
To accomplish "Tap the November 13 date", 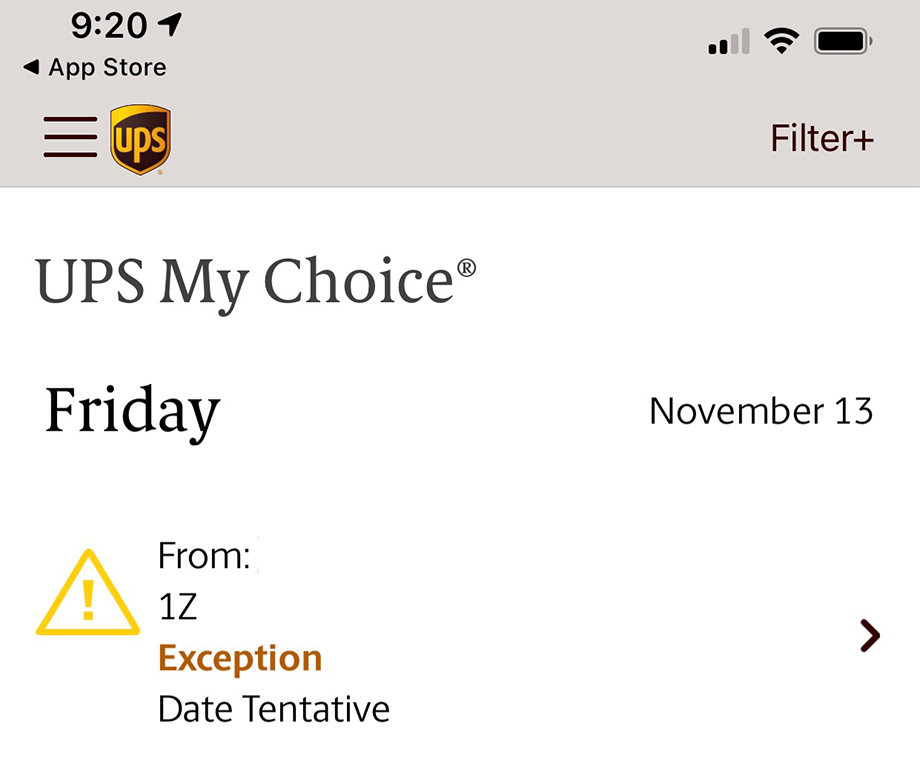I will [761, 411].
